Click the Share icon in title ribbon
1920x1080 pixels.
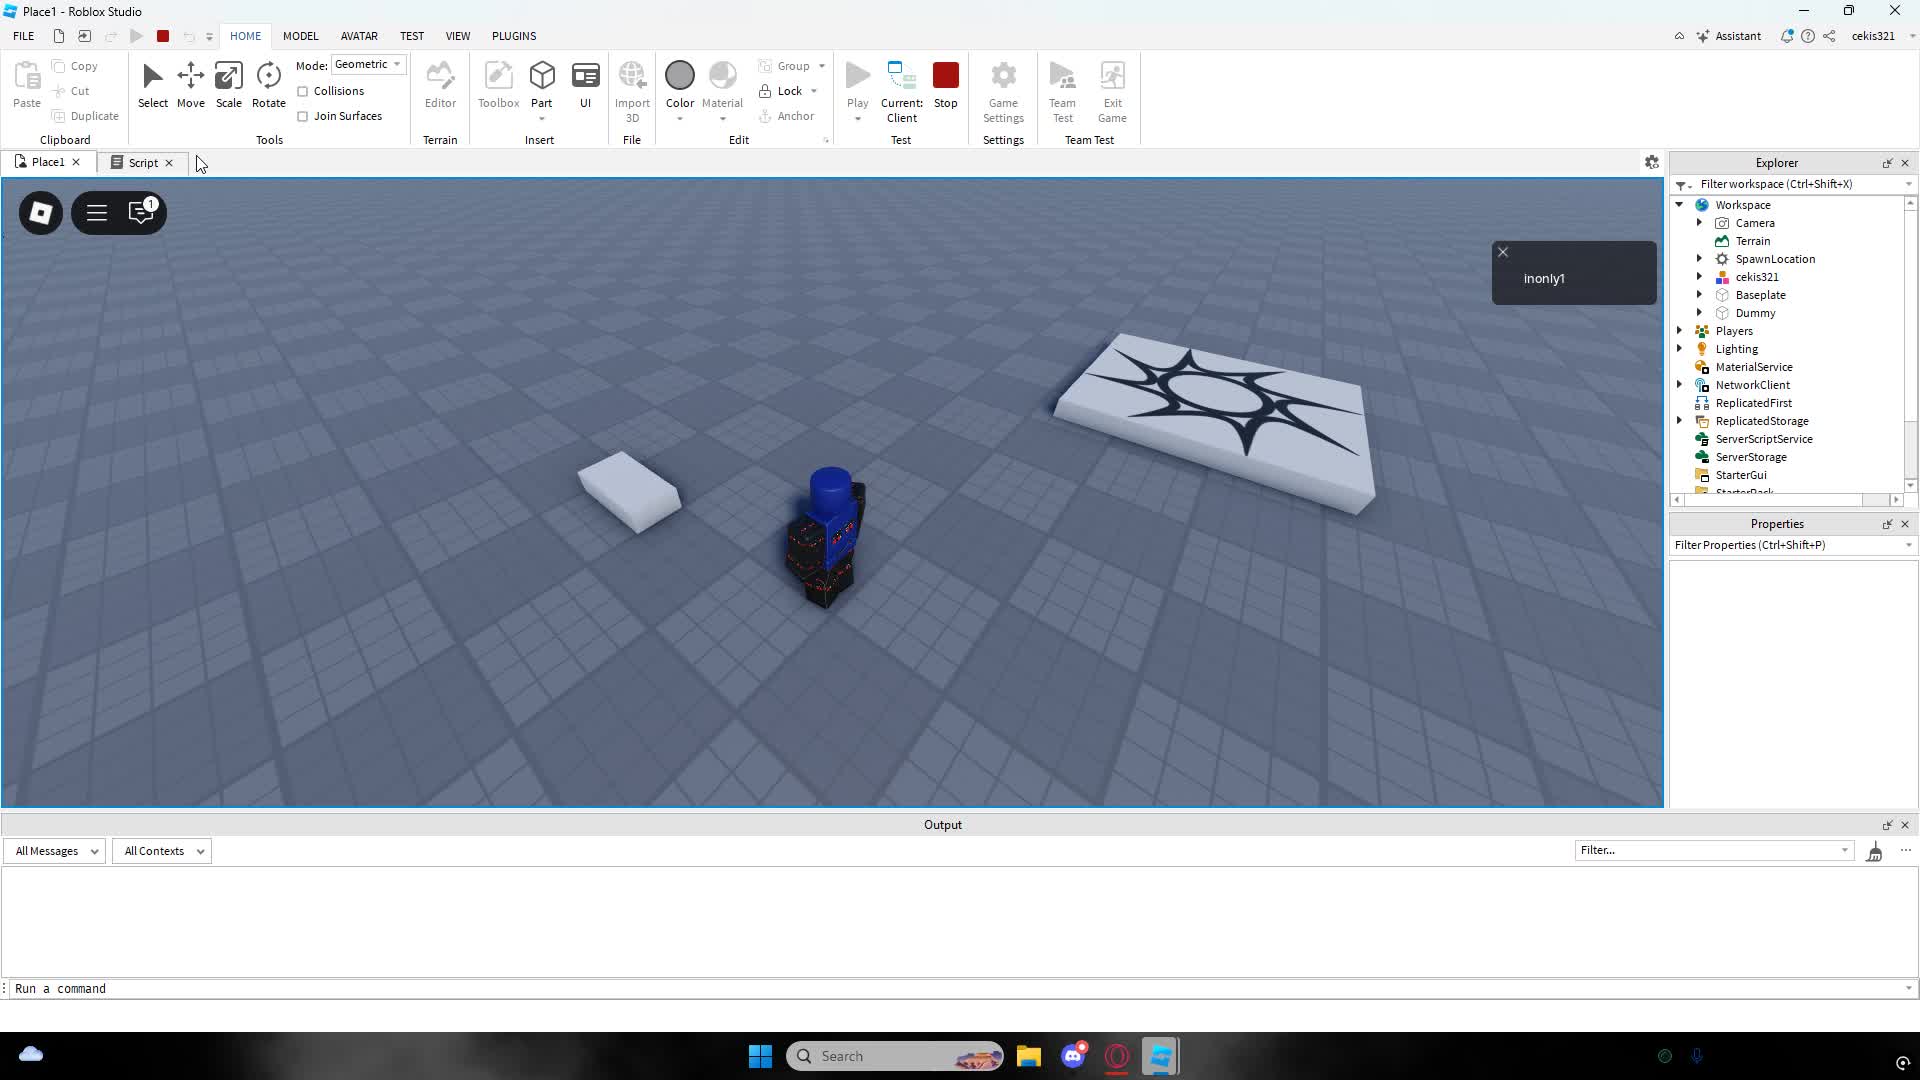[1829, 36]
